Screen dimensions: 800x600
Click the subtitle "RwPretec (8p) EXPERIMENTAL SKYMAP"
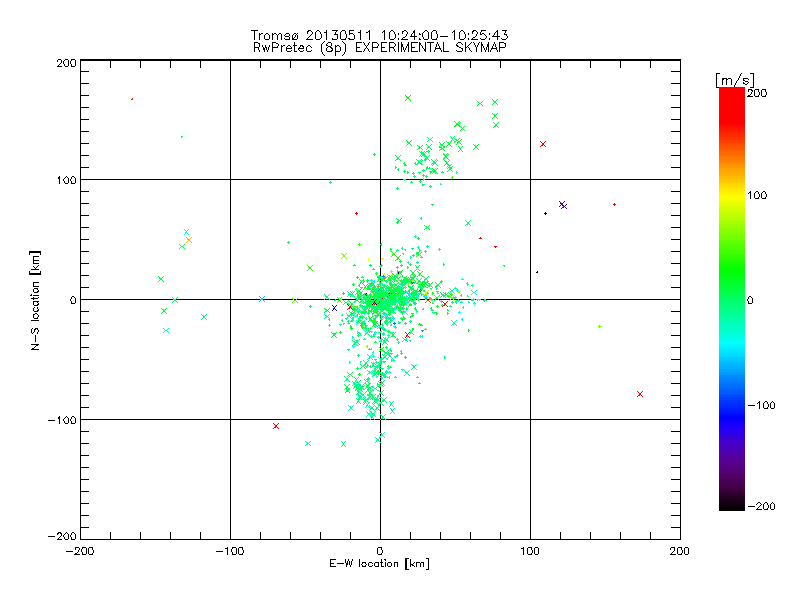point(380,47)
